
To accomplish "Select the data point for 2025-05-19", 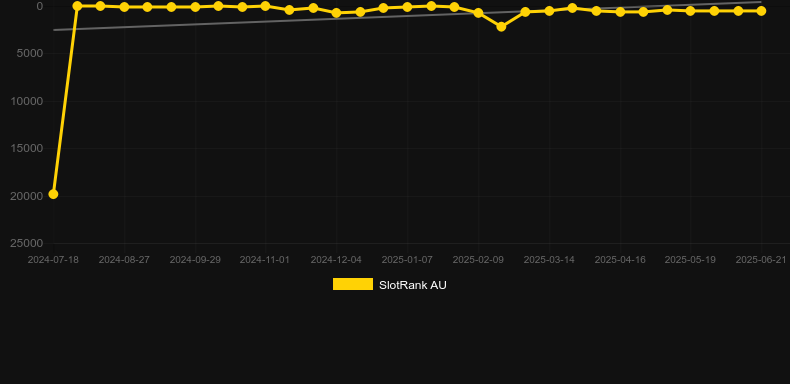I will (690, 11).
